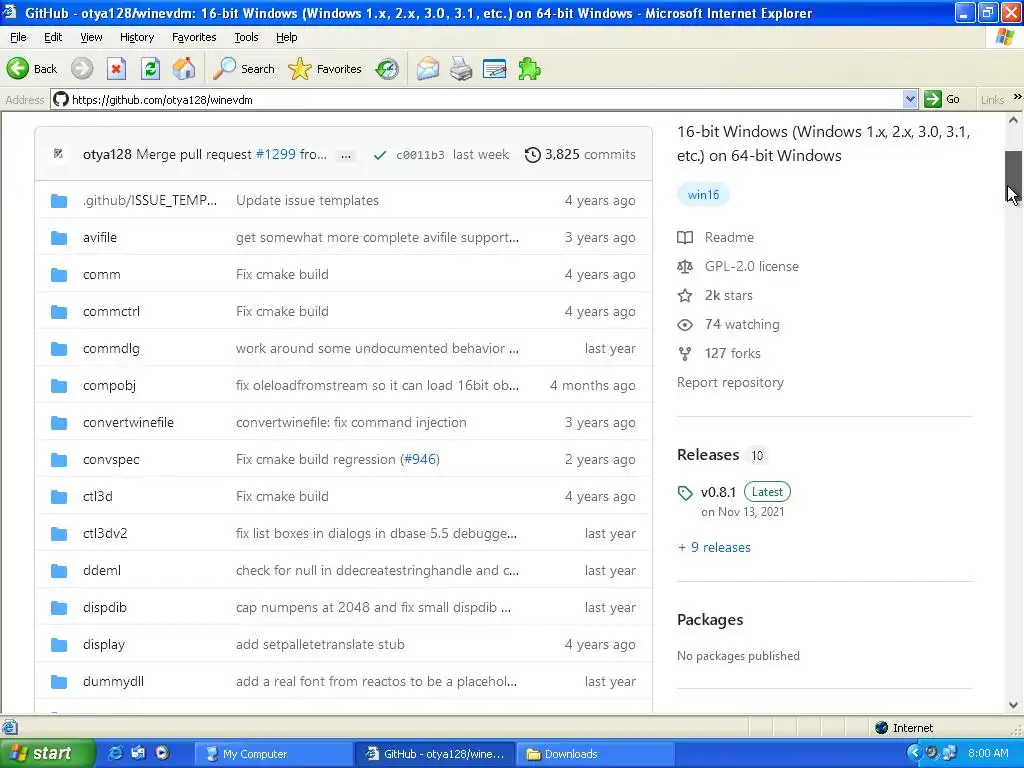Open the Mail envelope toolbar icon
The height and width of the screenshot is (768, 1024).
pos(428,69)
